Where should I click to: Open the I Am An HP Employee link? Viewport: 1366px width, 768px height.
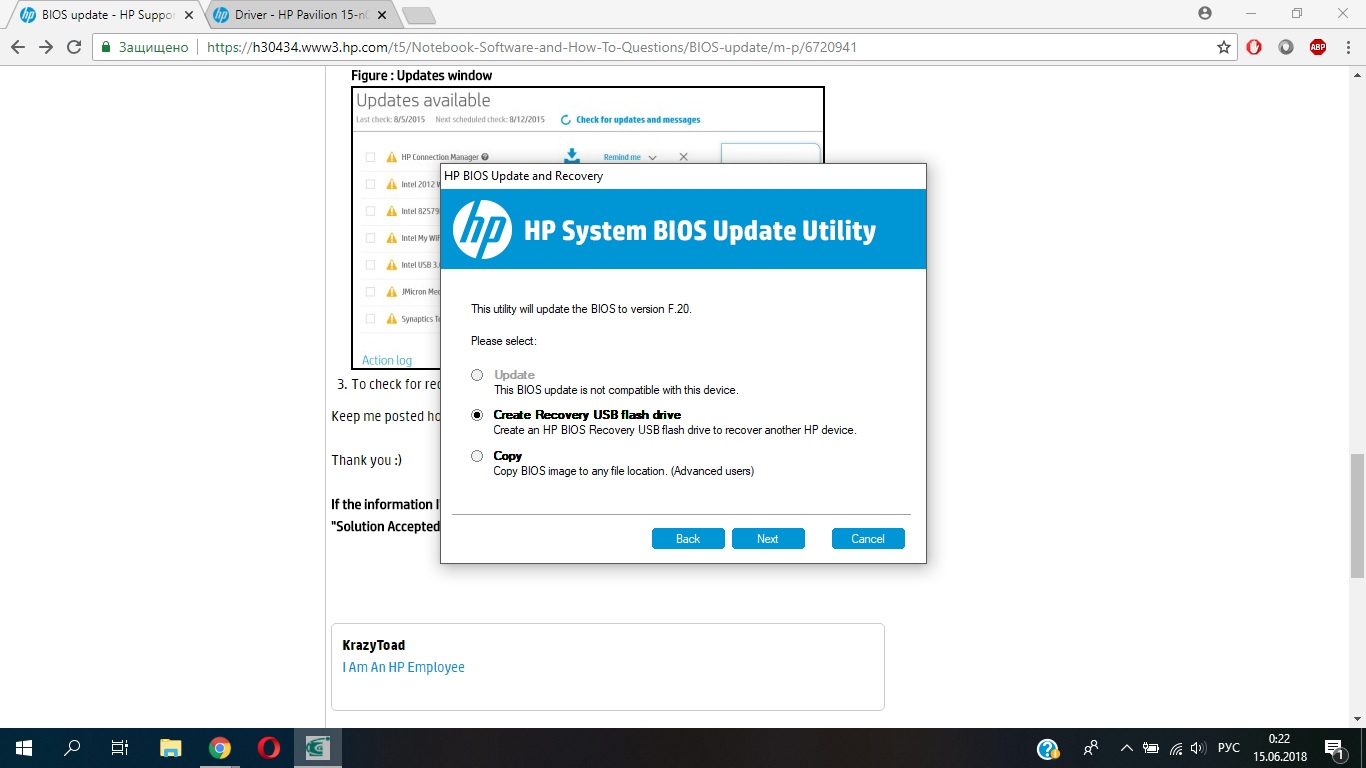(x=404, y=667)
